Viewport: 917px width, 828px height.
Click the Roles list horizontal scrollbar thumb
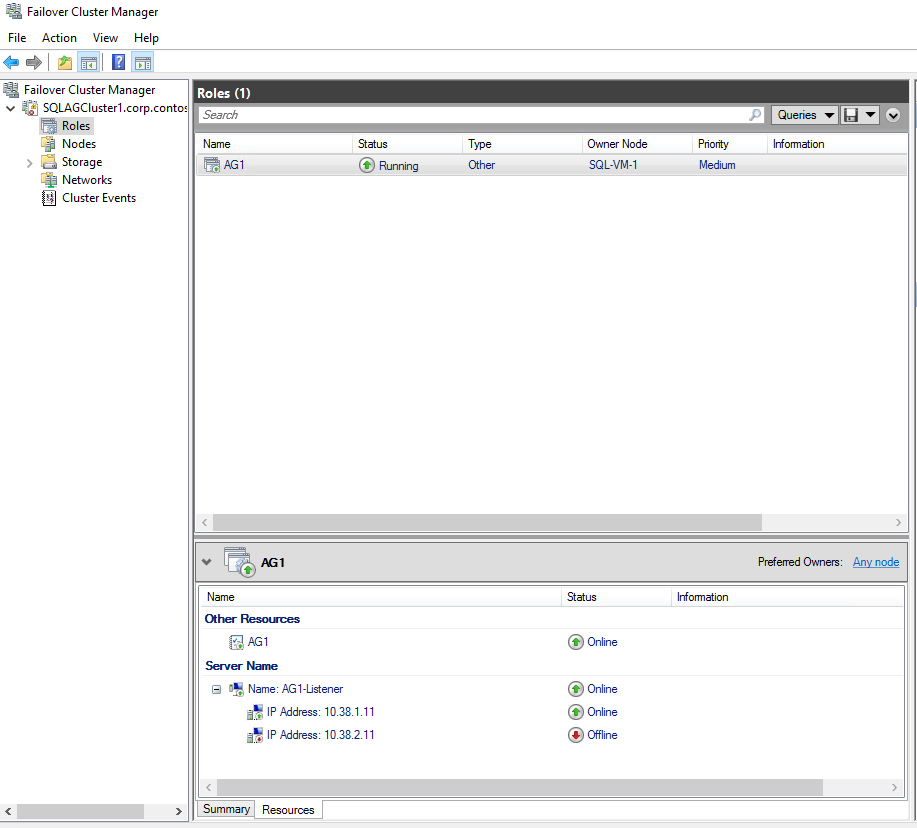tap(487, 522)
